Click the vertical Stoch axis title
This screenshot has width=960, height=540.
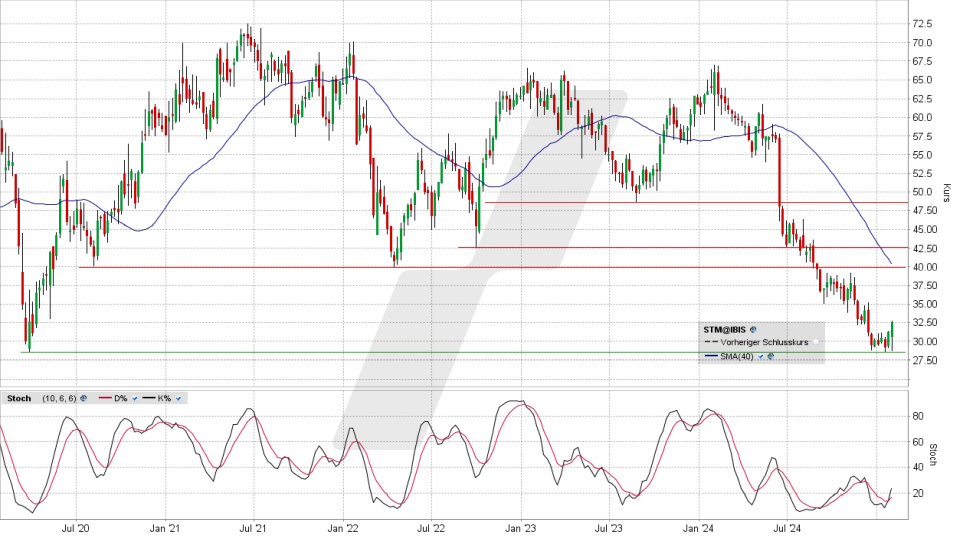[x=933, y=455]
